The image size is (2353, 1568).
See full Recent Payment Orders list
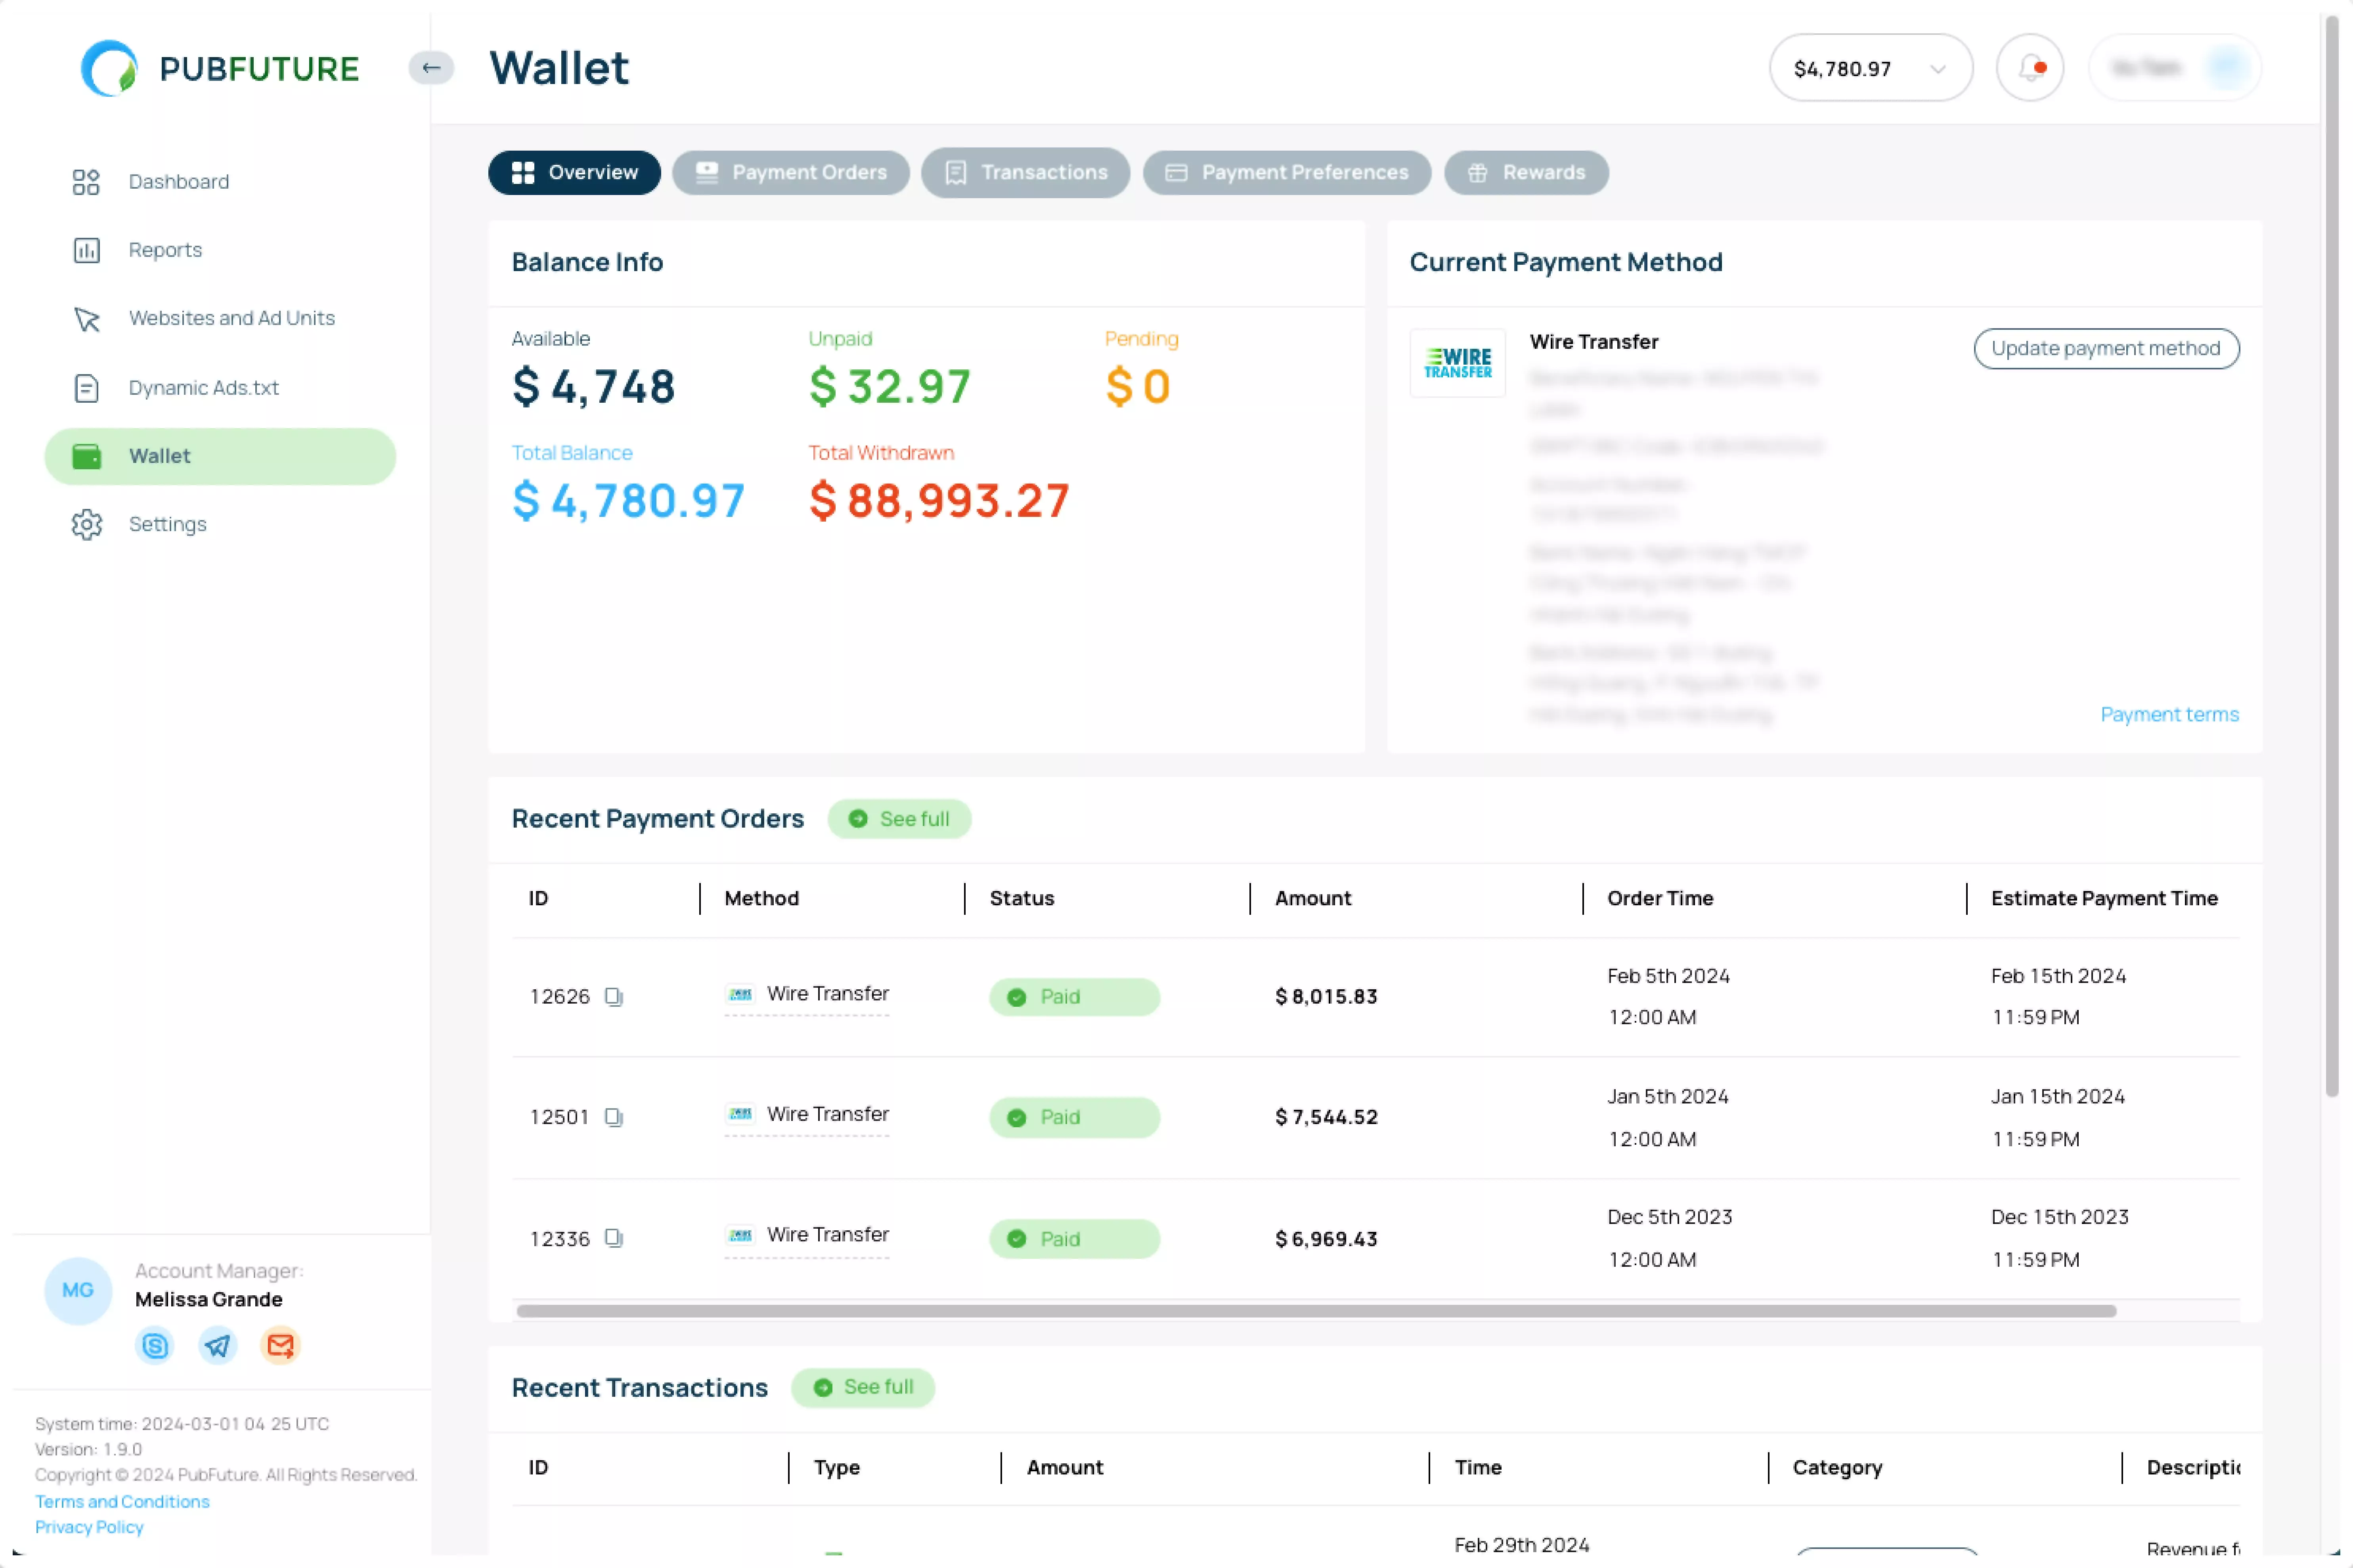coord(899,819)
